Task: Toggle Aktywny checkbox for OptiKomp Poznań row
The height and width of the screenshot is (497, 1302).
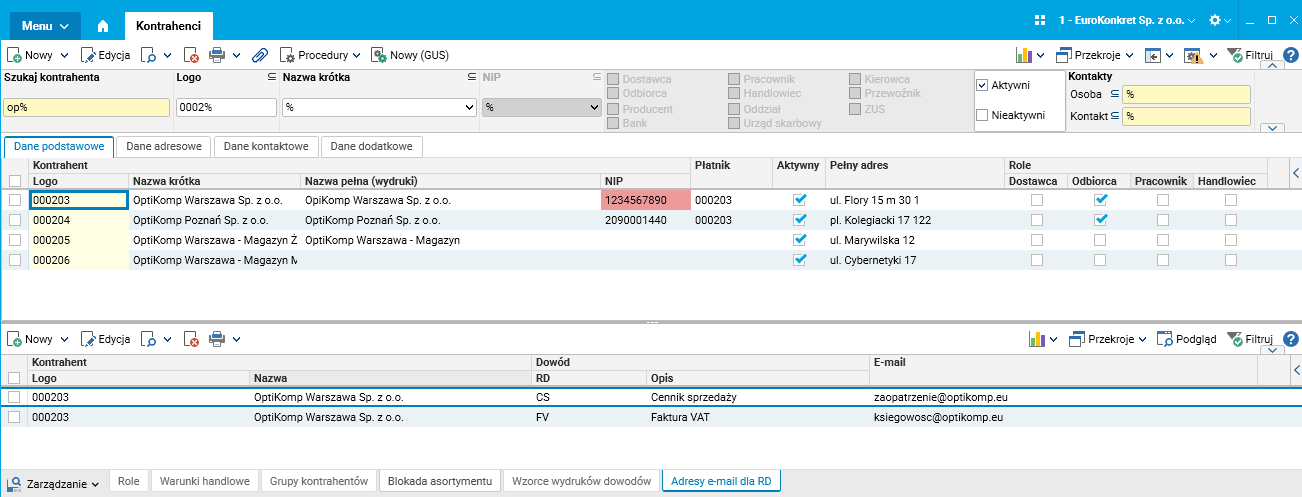Action: pyautogui.click(x=800, y=220)
